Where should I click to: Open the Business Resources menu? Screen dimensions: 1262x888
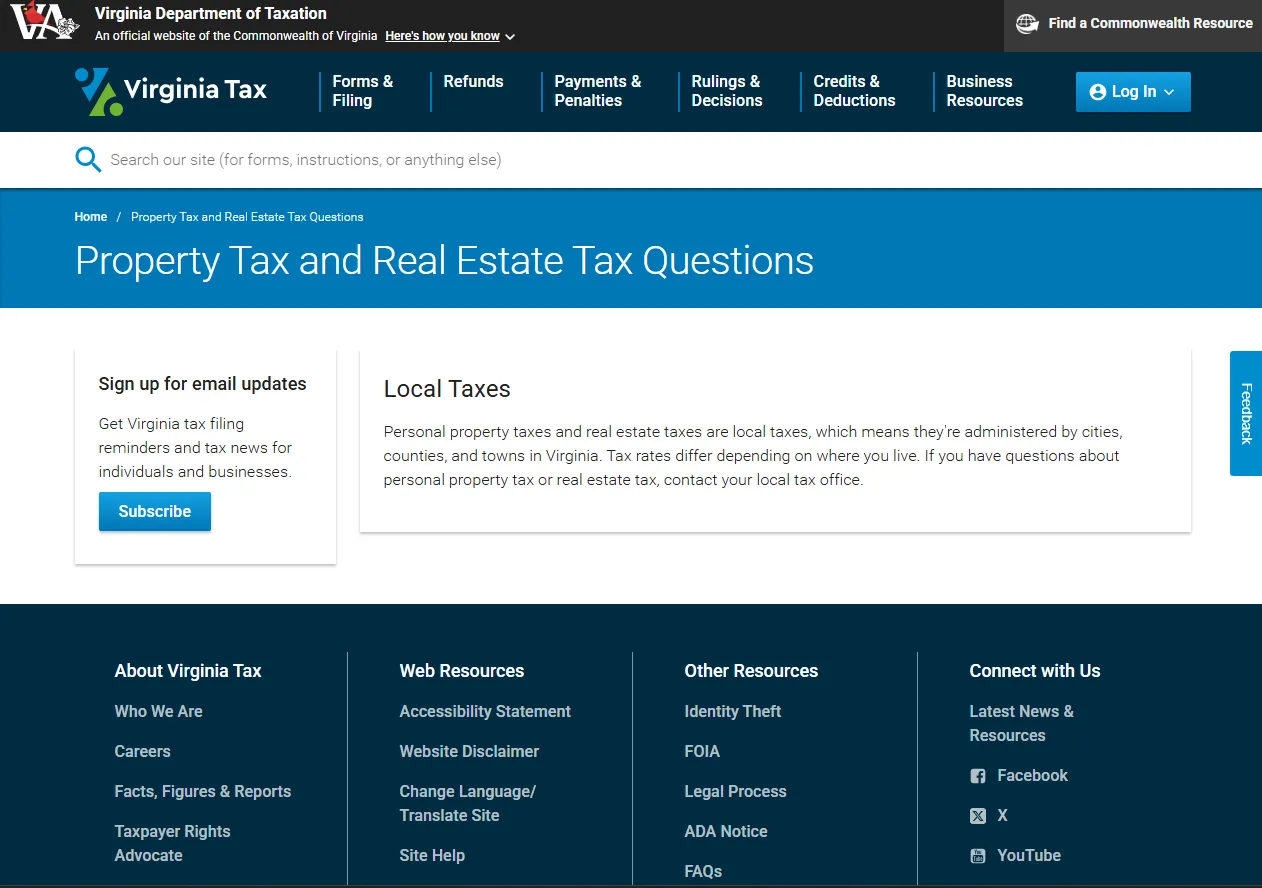pyautogui.click(x=984, y=91)
